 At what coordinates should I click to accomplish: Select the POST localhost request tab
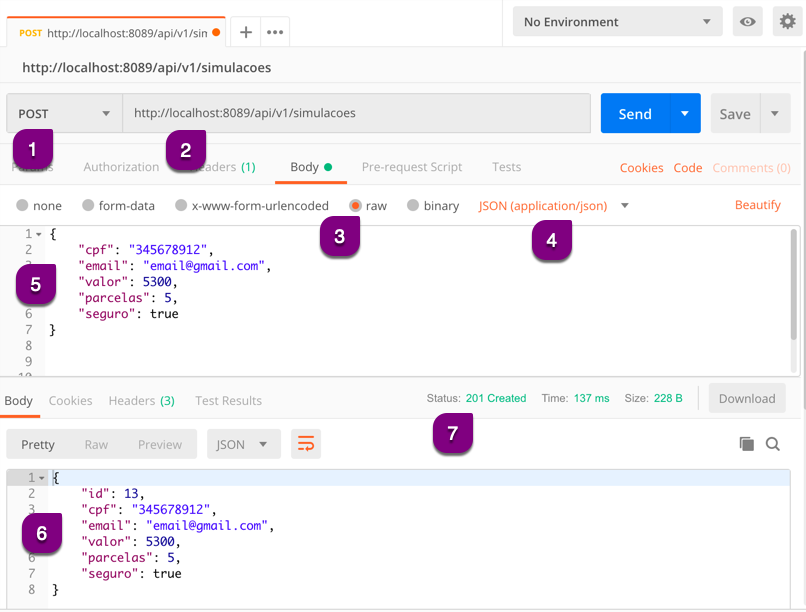[116, 33]
